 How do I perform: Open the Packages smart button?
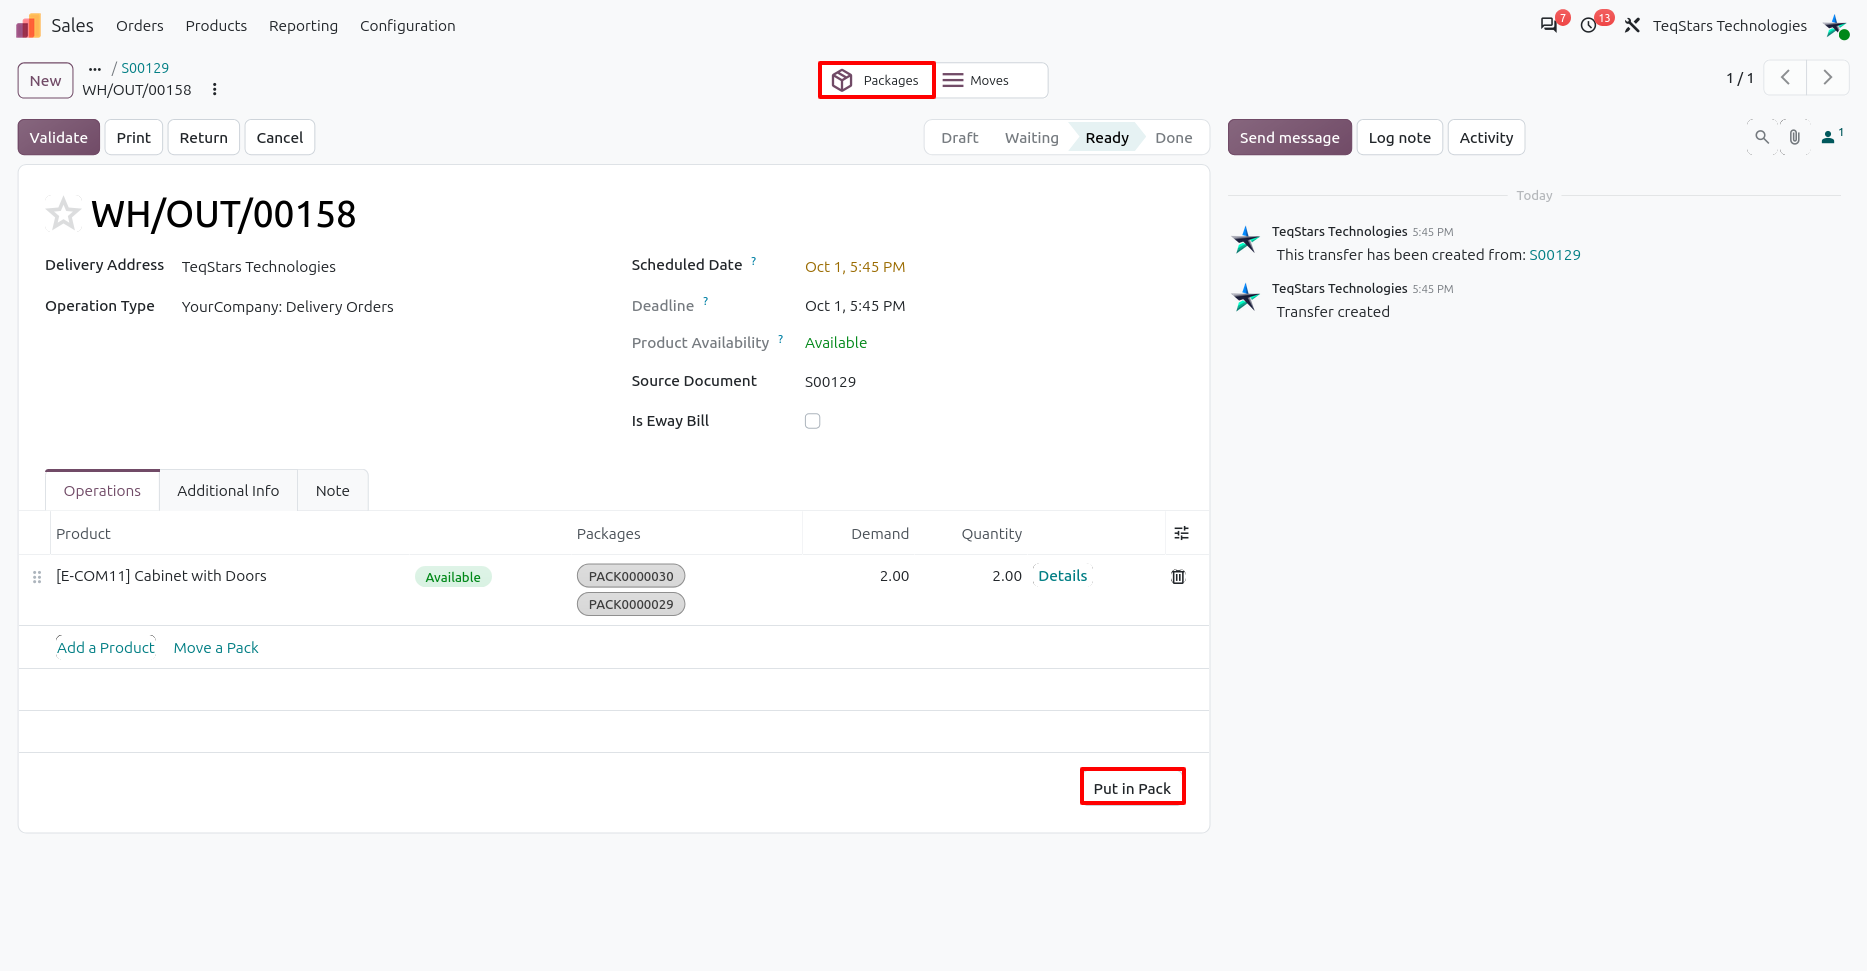click(877, 80)
